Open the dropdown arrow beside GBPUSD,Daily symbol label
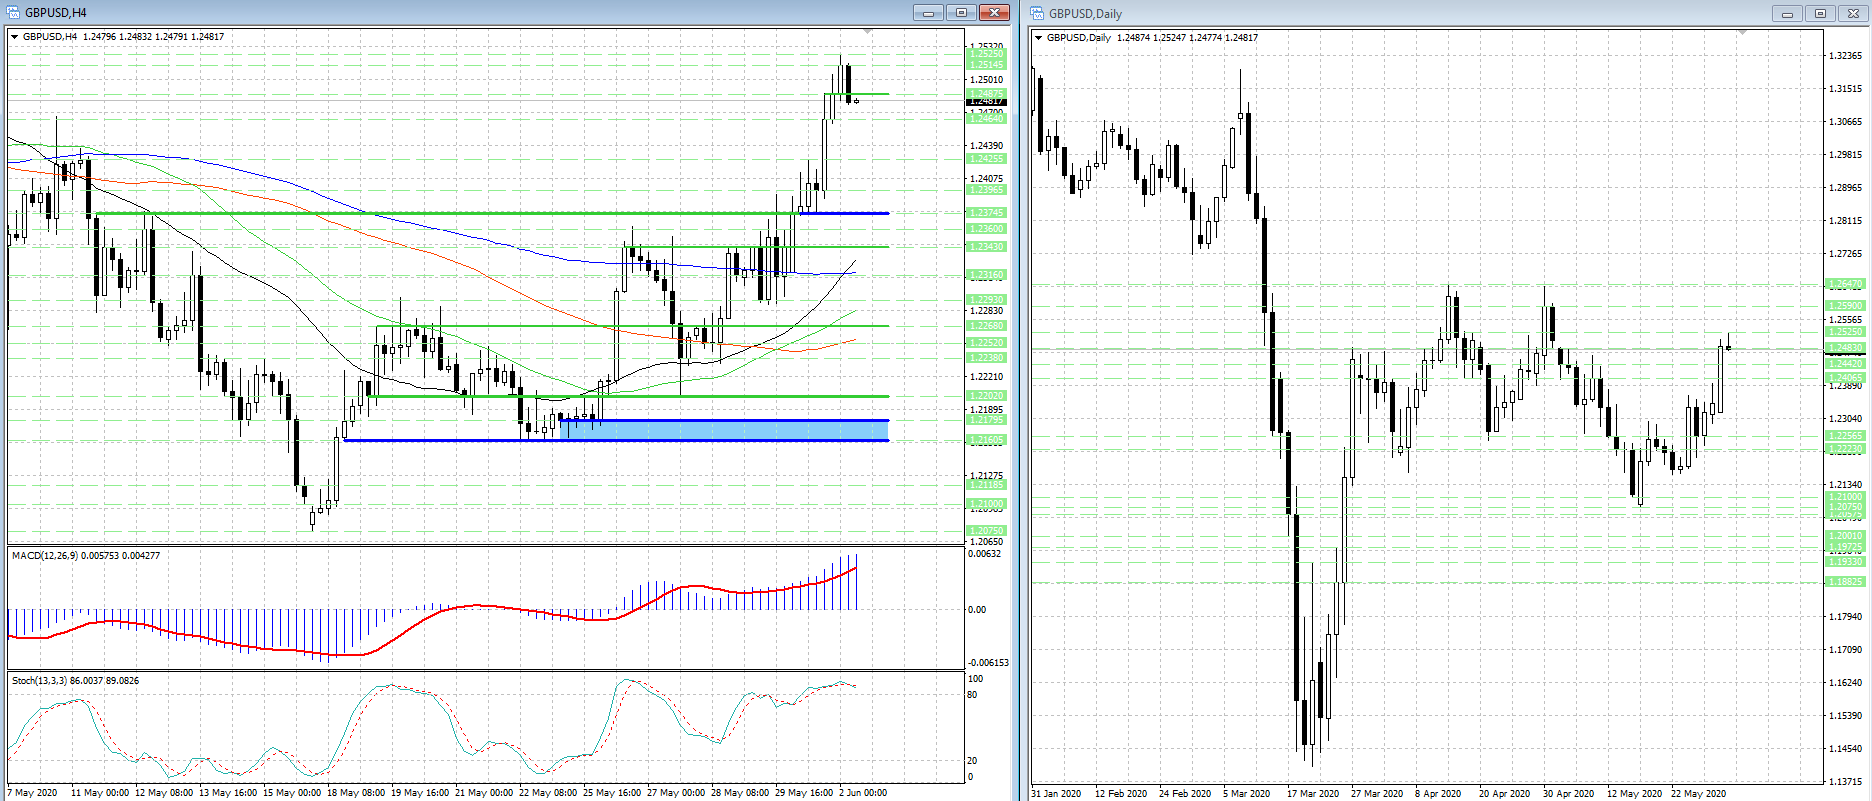Viewport: 1872px width, 801px height. 1039,38
